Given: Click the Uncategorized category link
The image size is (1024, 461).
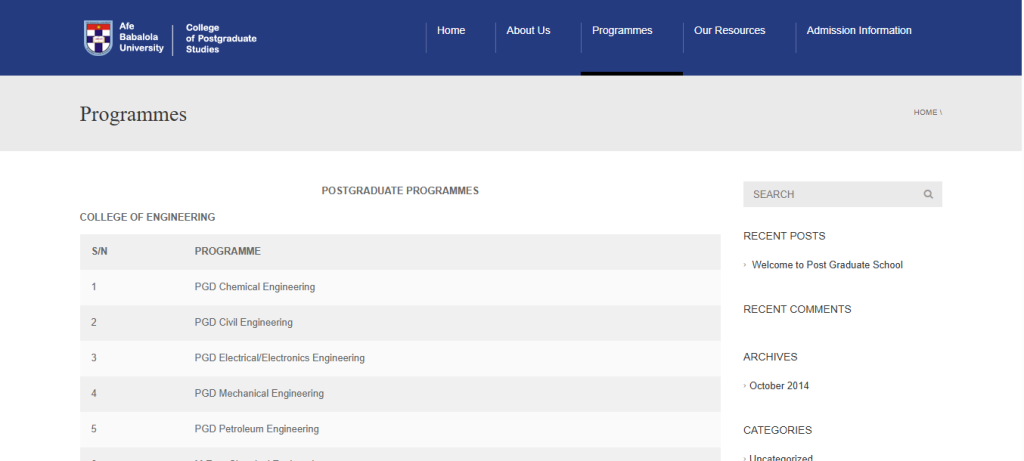Looking at the screenshot, I should tap(781, 458).
